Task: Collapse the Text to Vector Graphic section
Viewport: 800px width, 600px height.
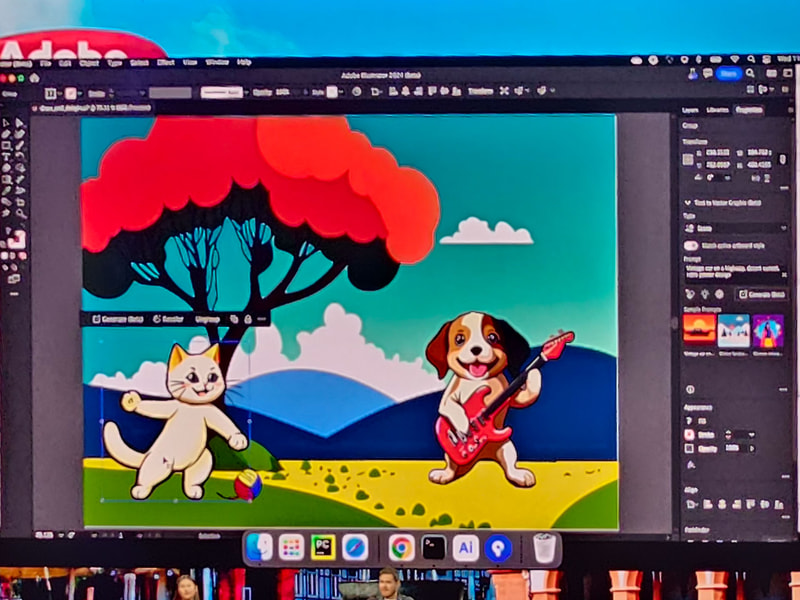Action: click(687, 203)
